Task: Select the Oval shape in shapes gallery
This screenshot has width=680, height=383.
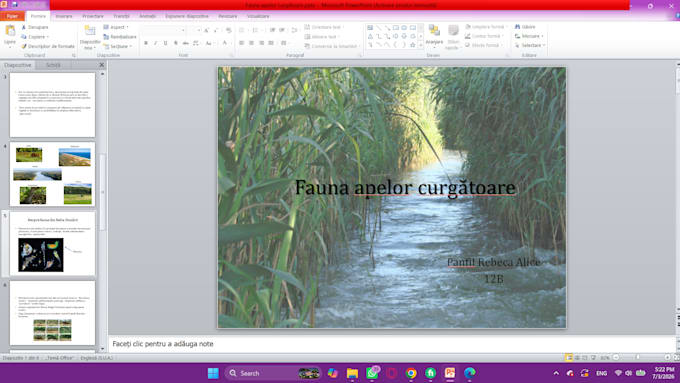Action: point(404,27)
